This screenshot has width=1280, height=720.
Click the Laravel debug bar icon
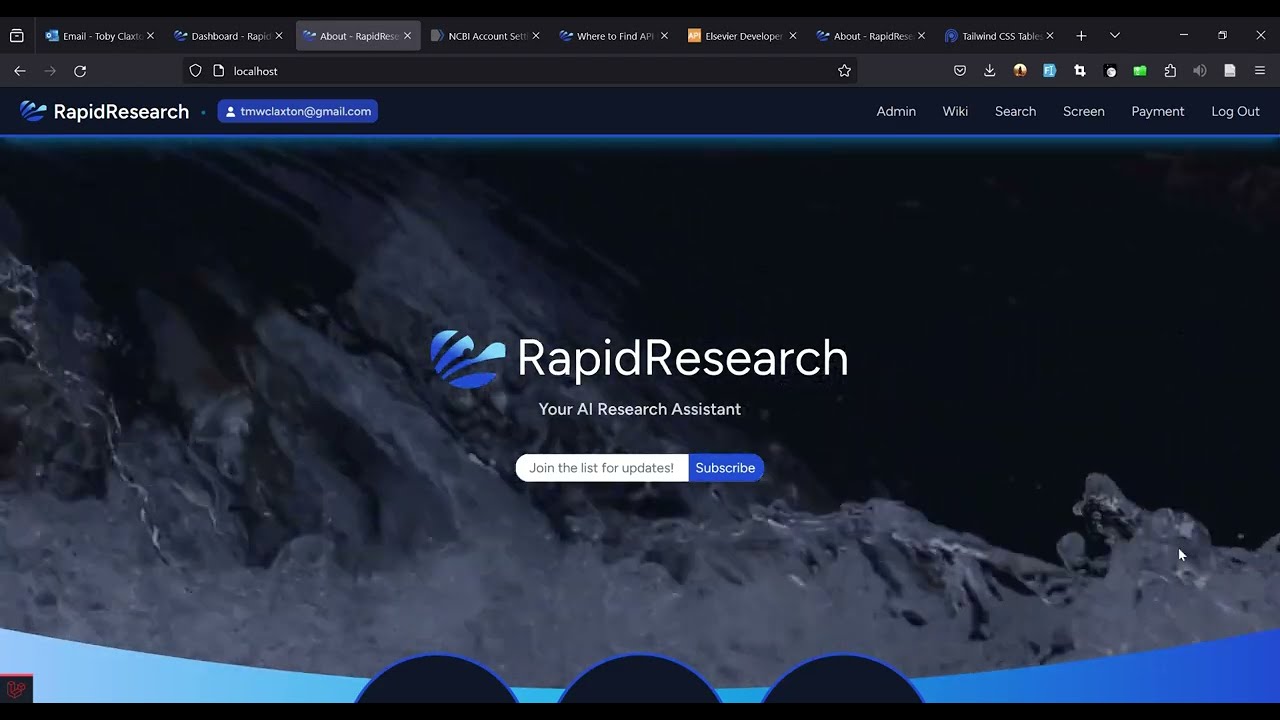[16, 689]
